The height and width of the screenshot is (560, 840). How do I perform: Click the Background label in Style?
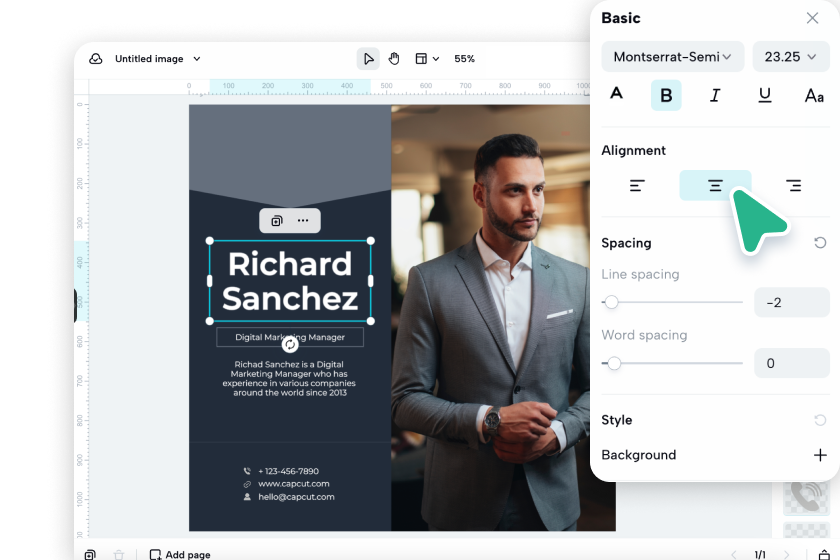pyautogui.click(x=639, y=455)
